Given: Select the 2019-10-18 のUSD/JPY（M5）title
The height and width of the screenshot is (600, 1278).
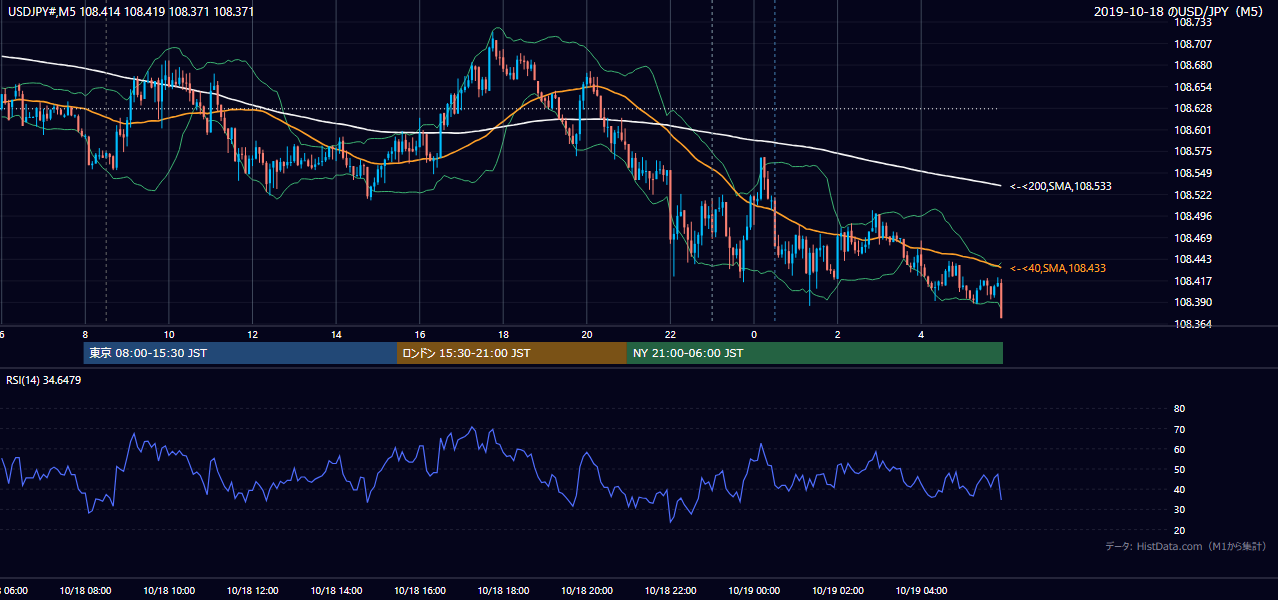Looking at the screenshot, I should 1180,11.
